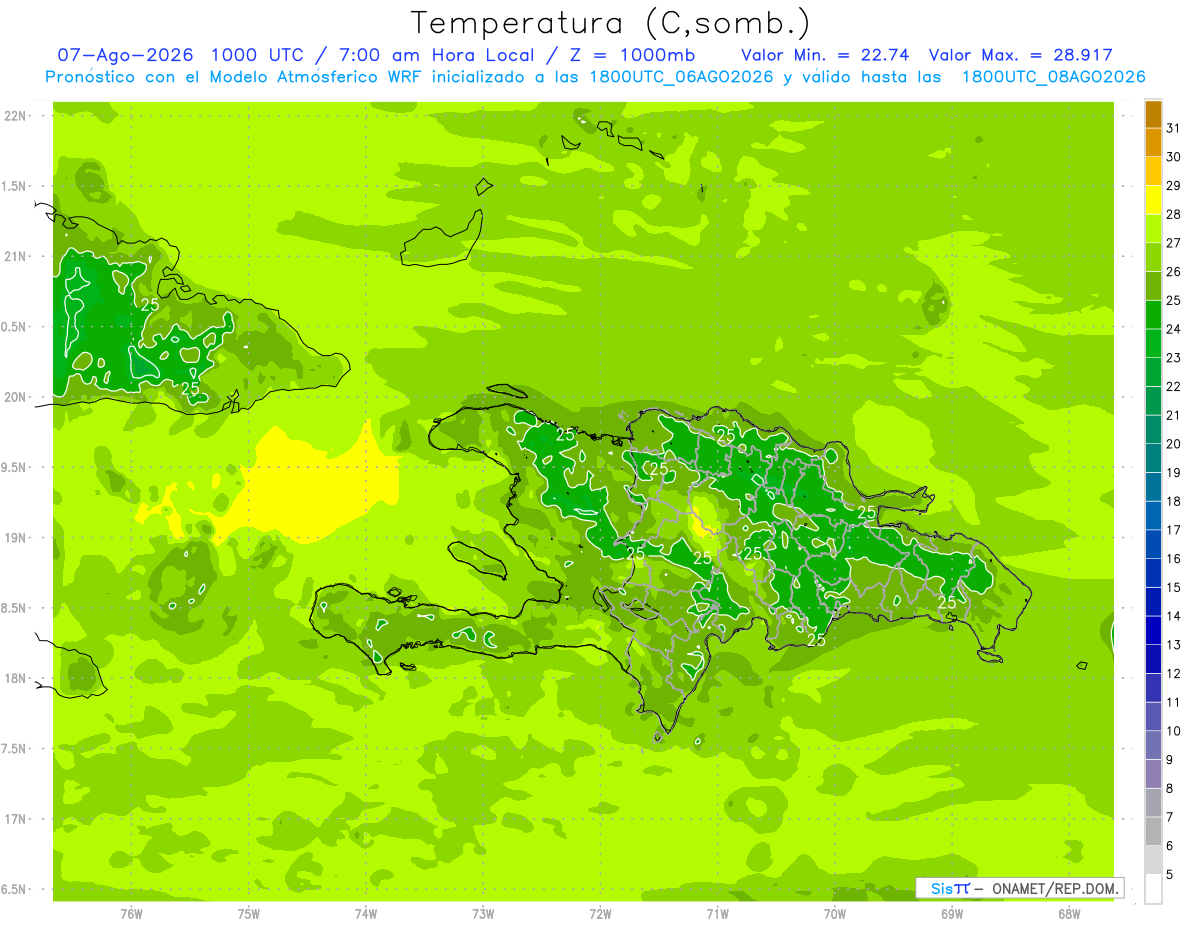Viewport: 1200px width, 927px height.
Task: Click legend value label '12'
Action: [1174, 673]
